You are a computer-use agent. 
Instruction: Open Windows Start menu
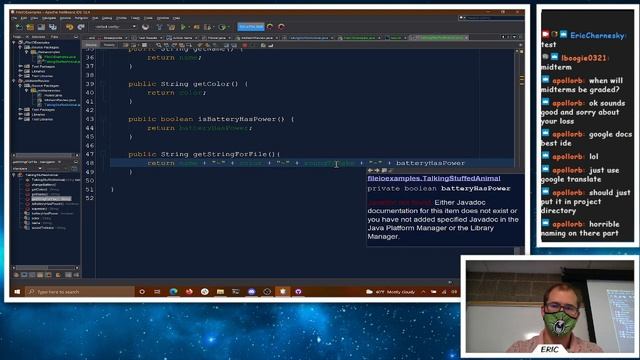(x=17, y=291)
